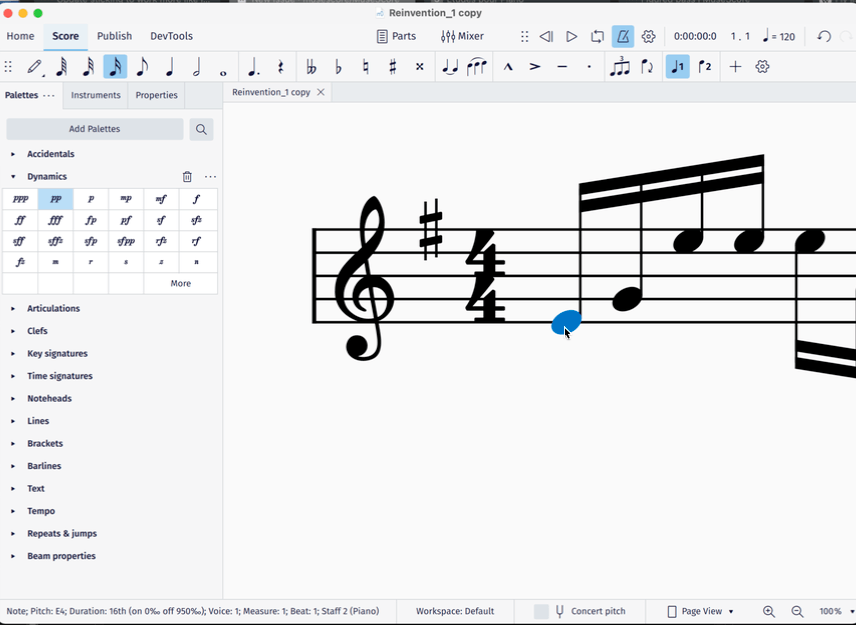Switch to the Publish tab
856x625 pixels.
click(x=114, y=36)
